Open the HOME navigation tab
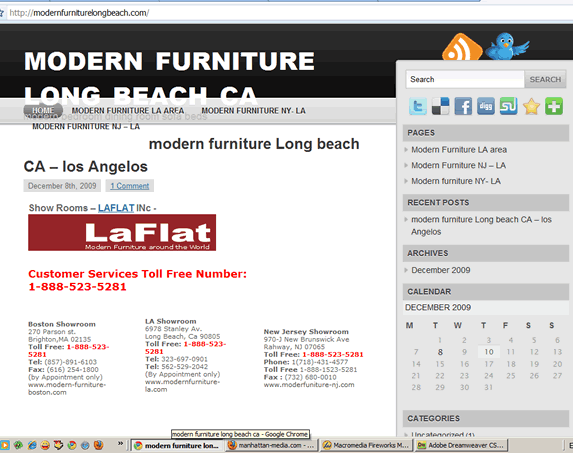The width and height of the screenshot is (573, 453). point(43,110)
